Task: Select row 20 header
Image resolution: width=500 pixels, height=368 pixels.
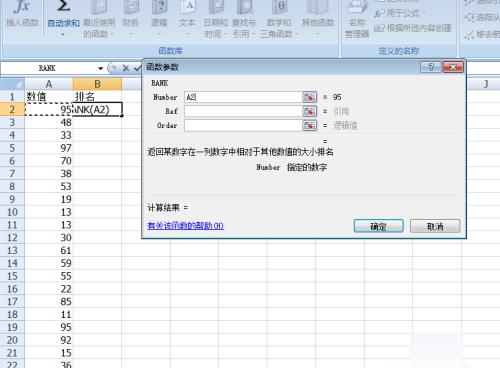Action: pos(12,340)
